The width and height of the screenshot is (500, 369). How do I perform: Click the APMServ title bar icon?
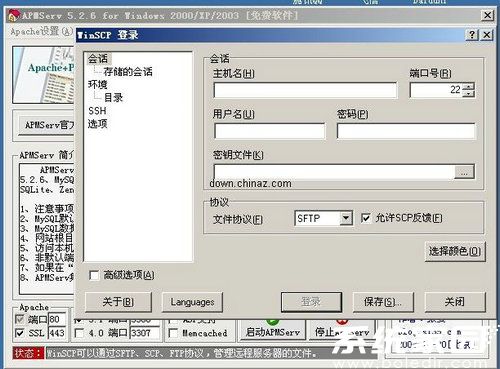(x=13, y=15)
